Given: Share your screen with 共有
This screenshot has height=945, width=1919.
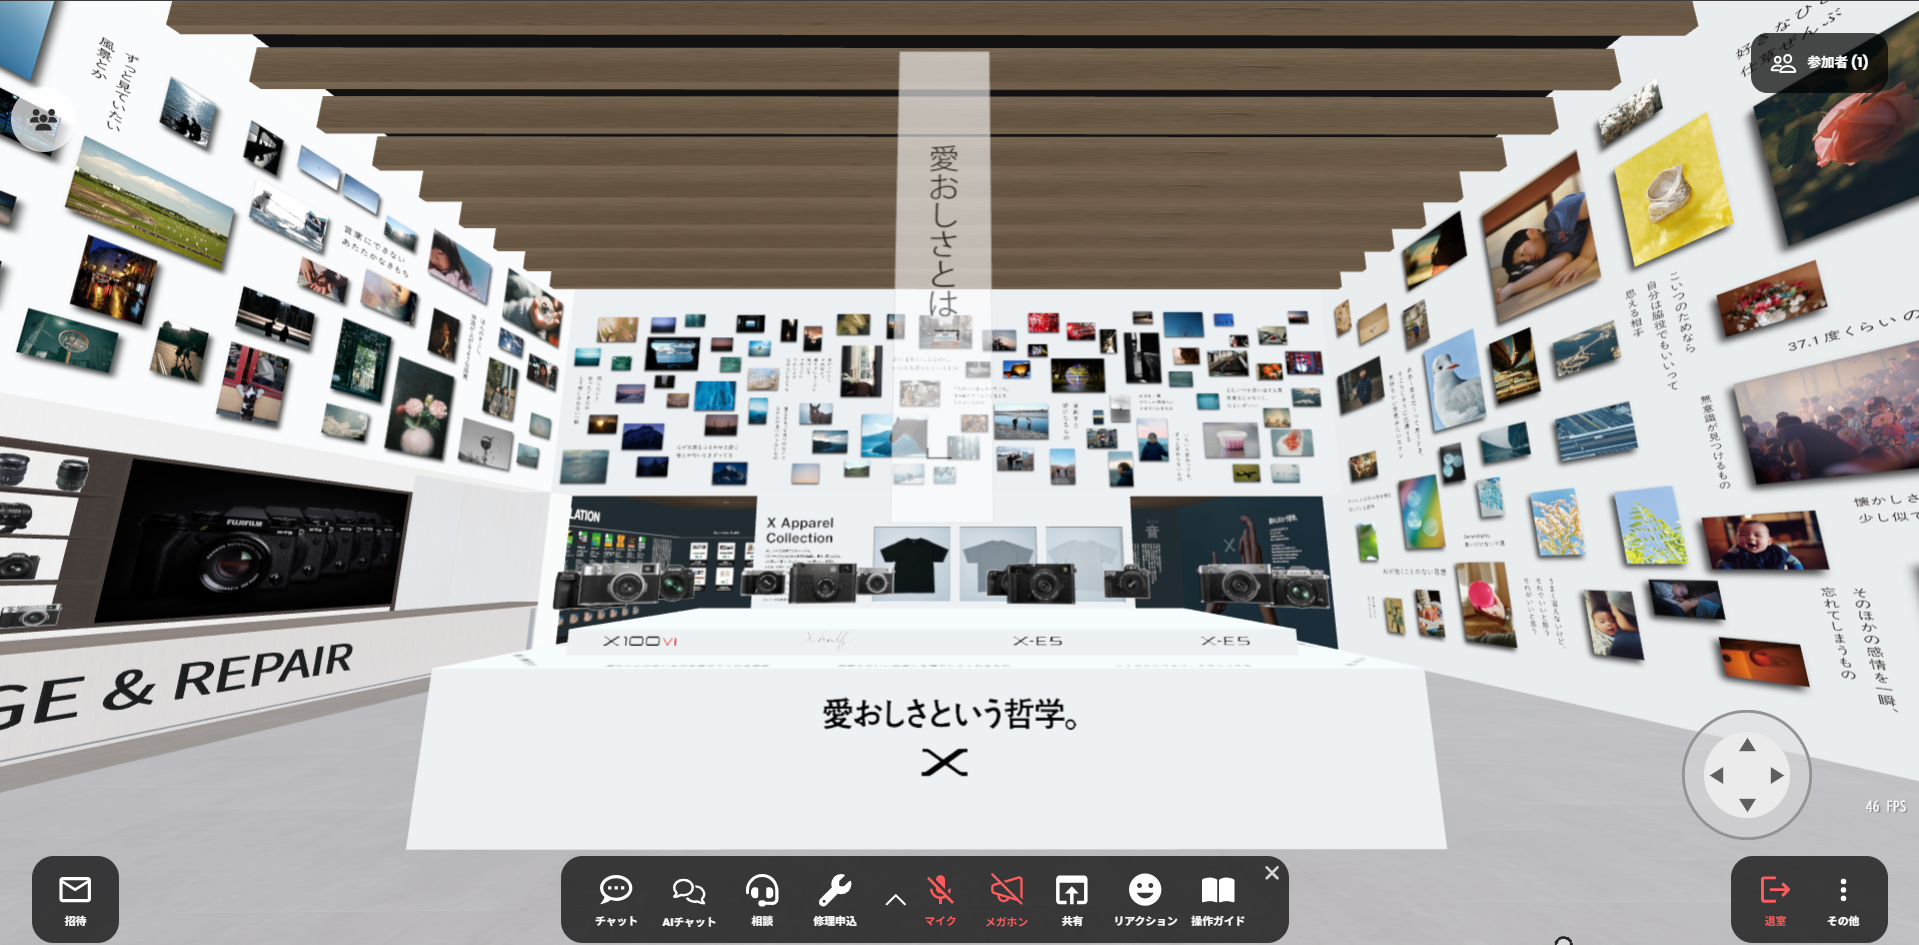Looking at the screenshot, I should tap(1072, 900).
